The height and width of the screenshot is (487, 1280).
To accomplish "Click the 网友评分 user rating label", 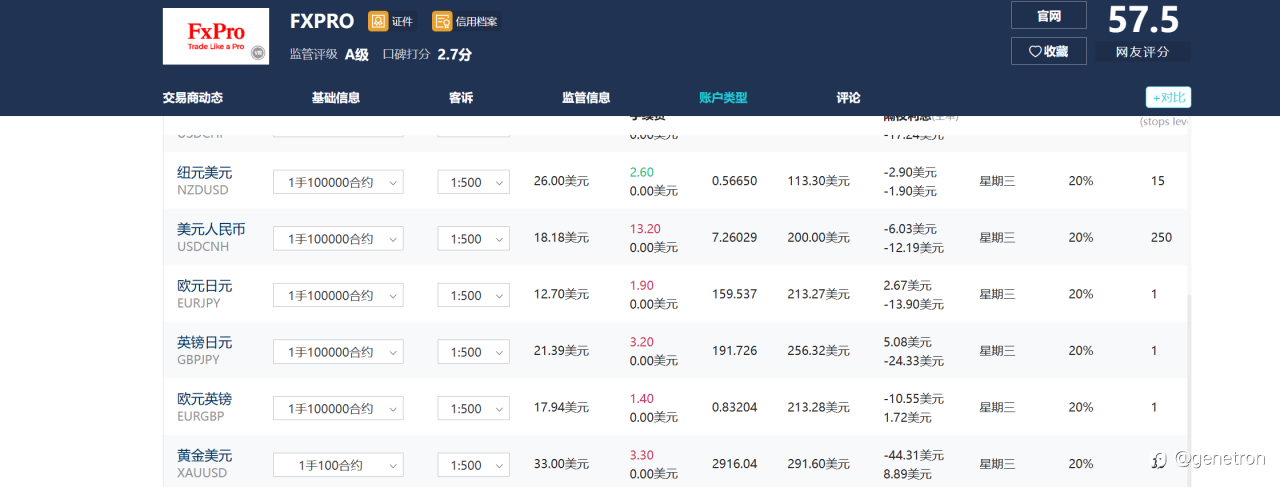I will coord(1142,52).
